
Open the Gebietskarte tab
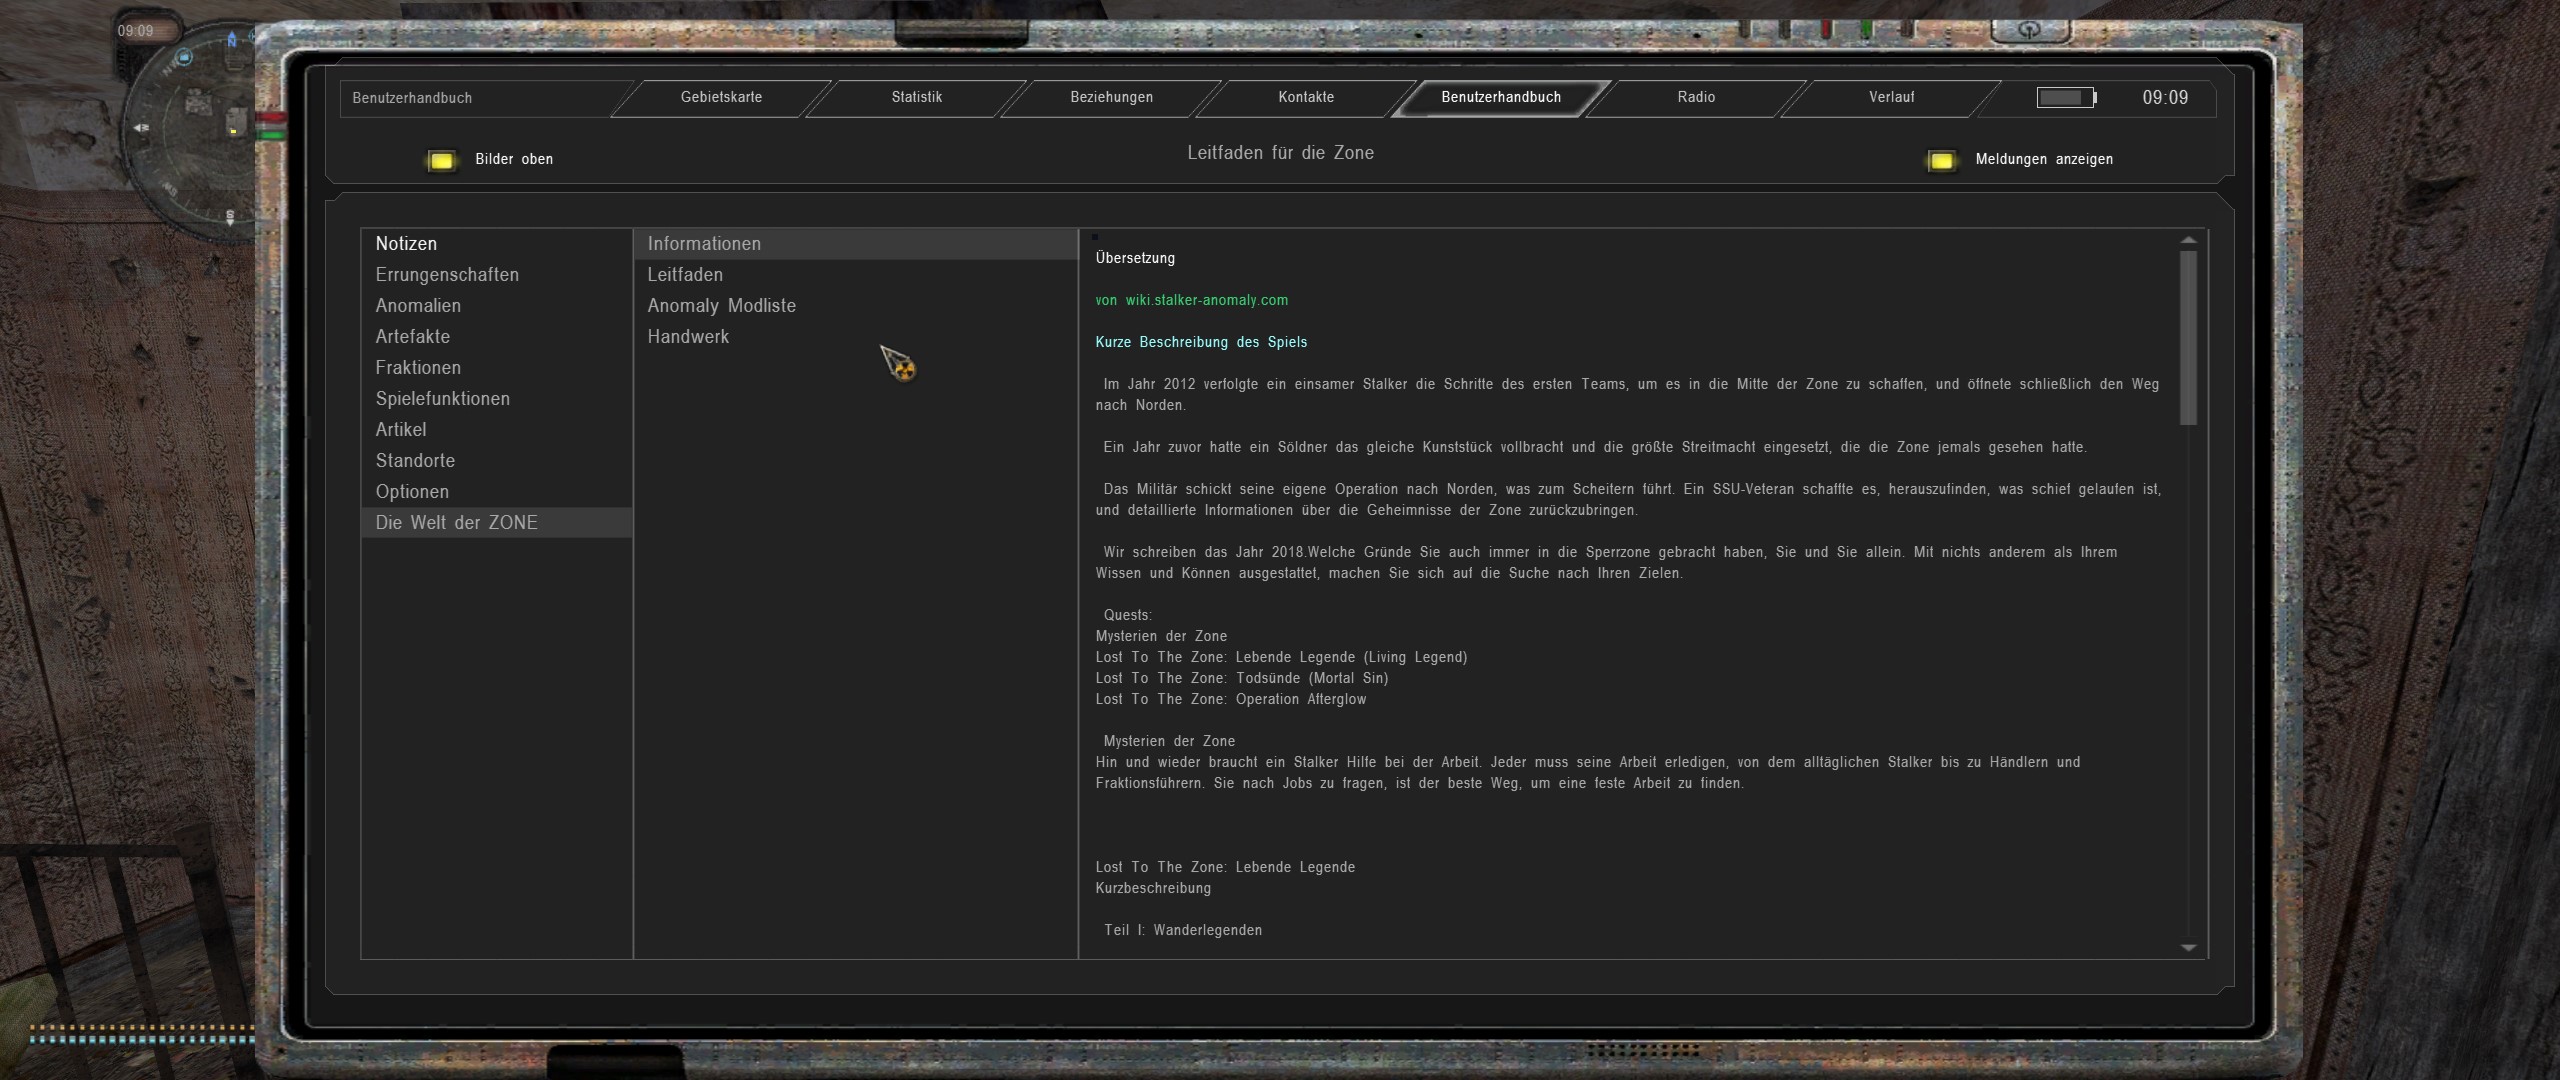point(721,97)
